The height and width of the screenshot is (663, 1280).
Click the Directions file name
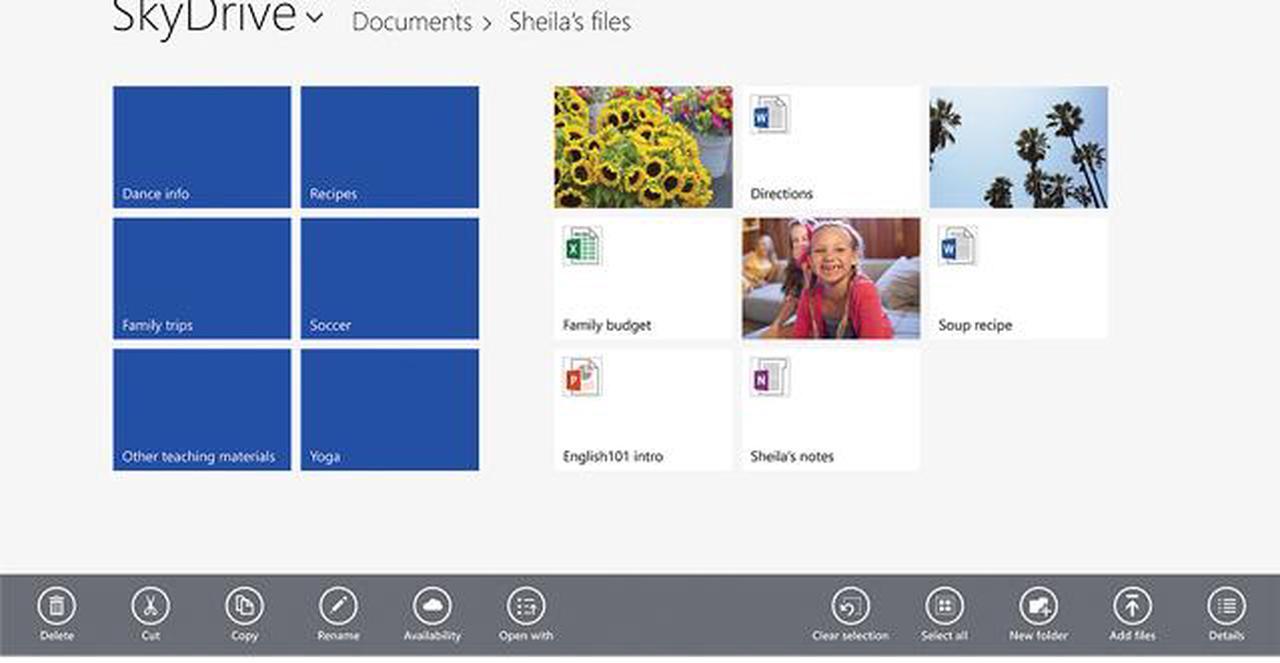[x=782, y=194]
